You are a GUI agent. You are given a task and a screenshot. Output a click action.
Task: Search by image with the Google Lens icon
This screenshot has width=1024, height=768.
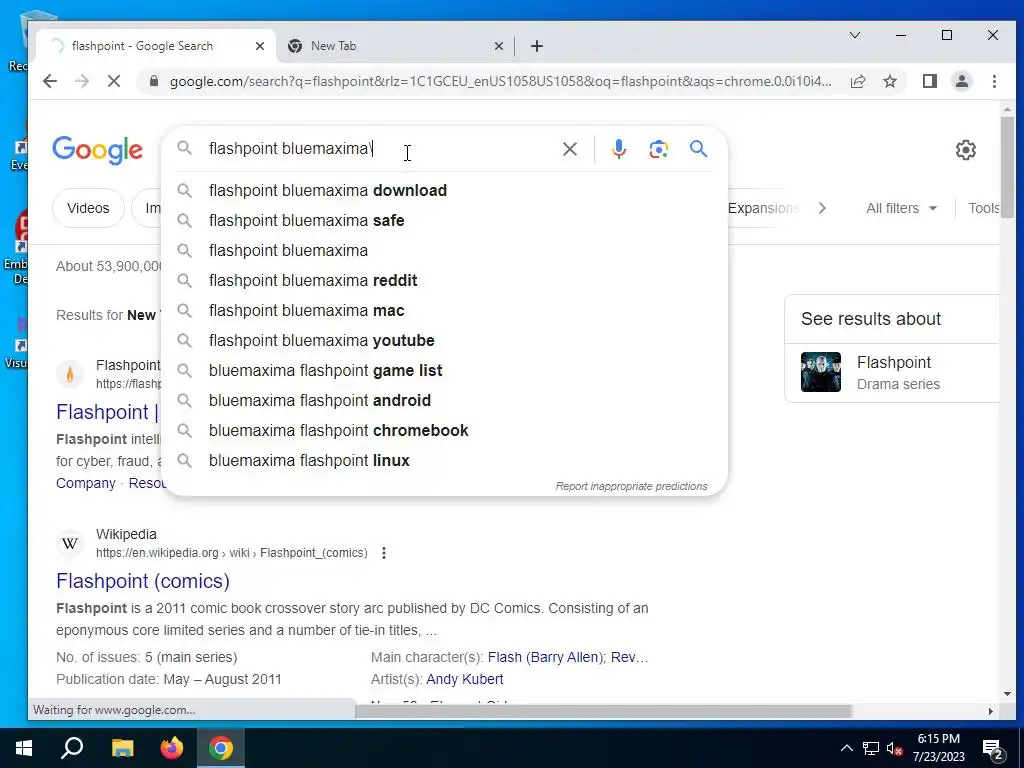click(x=658, y=149)
